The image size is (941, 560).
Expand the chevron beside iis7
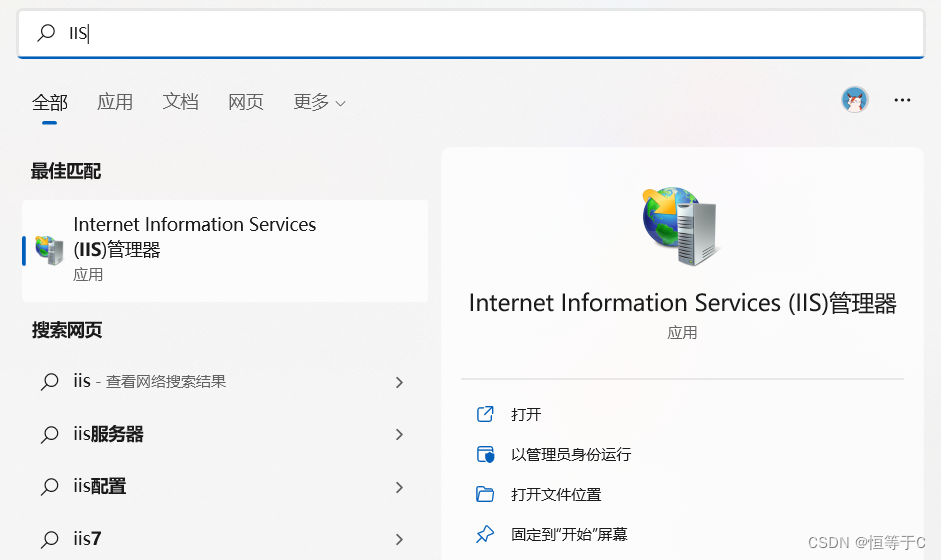pos(399,540)
